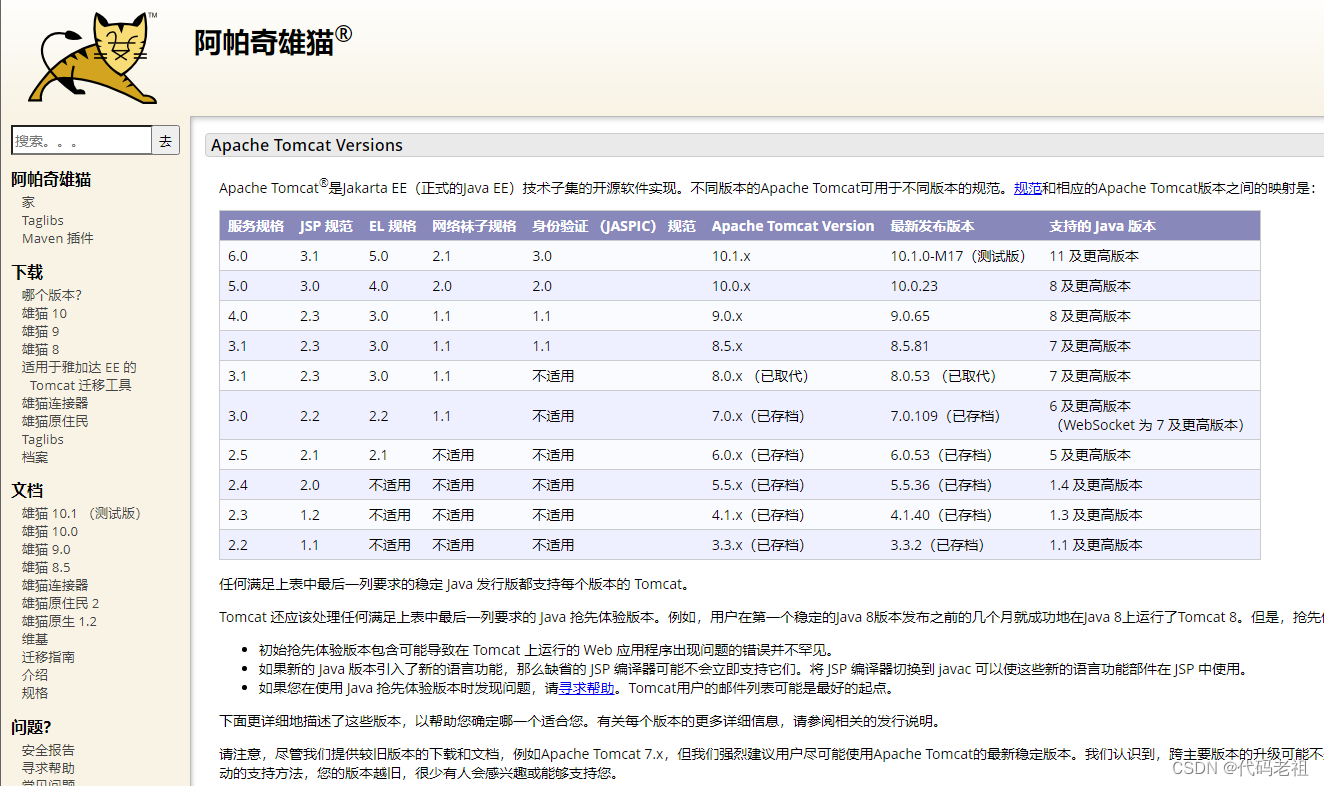Click the JSP 规范 column header

(326, 226)
